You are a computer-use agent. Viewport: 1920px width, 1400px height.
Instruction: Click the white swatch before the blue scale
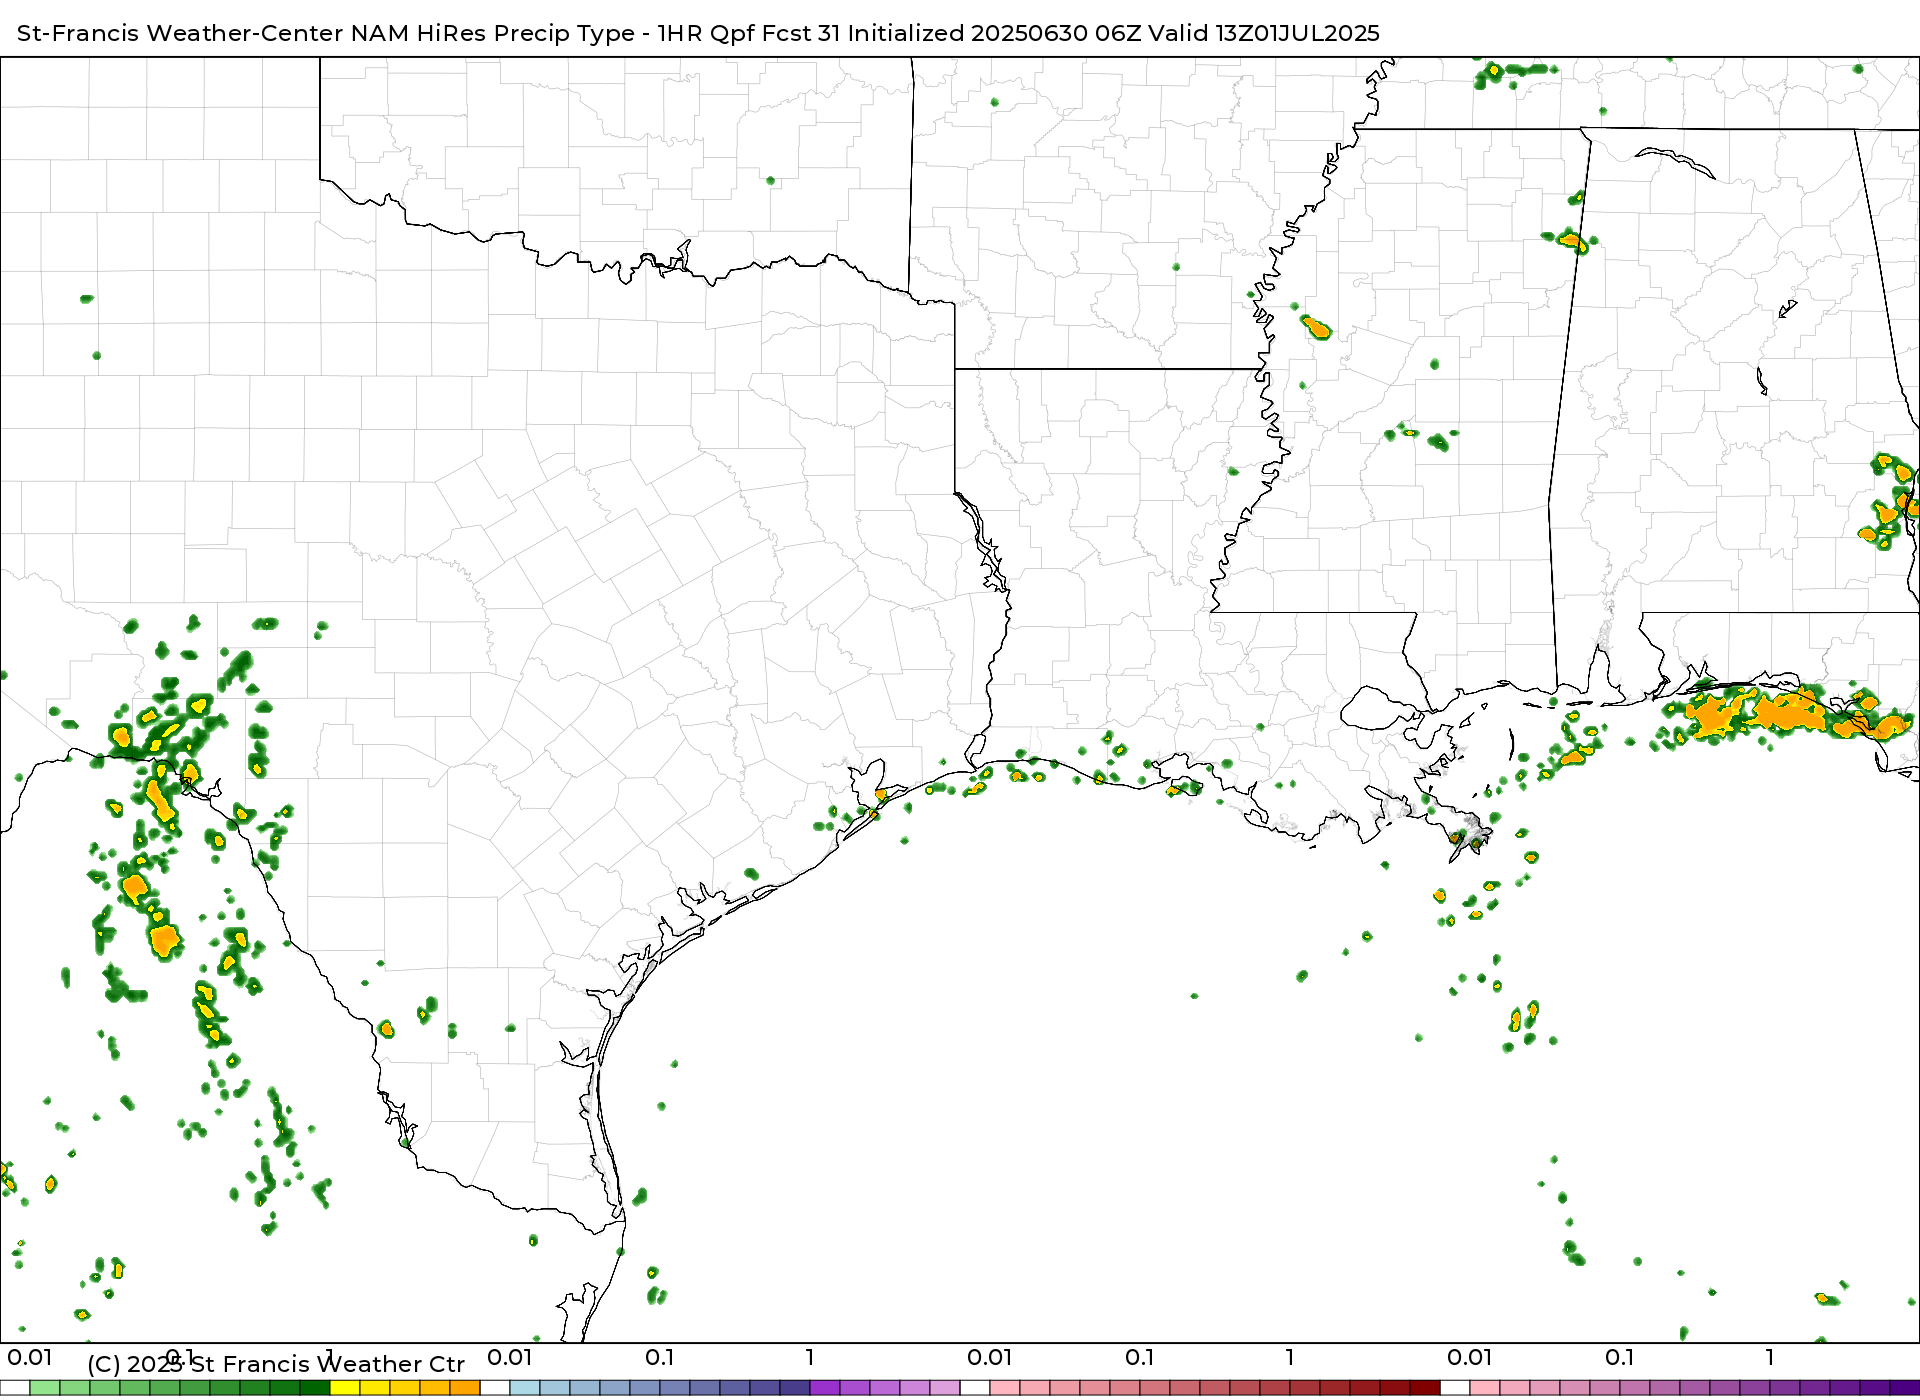point(495,1388)
